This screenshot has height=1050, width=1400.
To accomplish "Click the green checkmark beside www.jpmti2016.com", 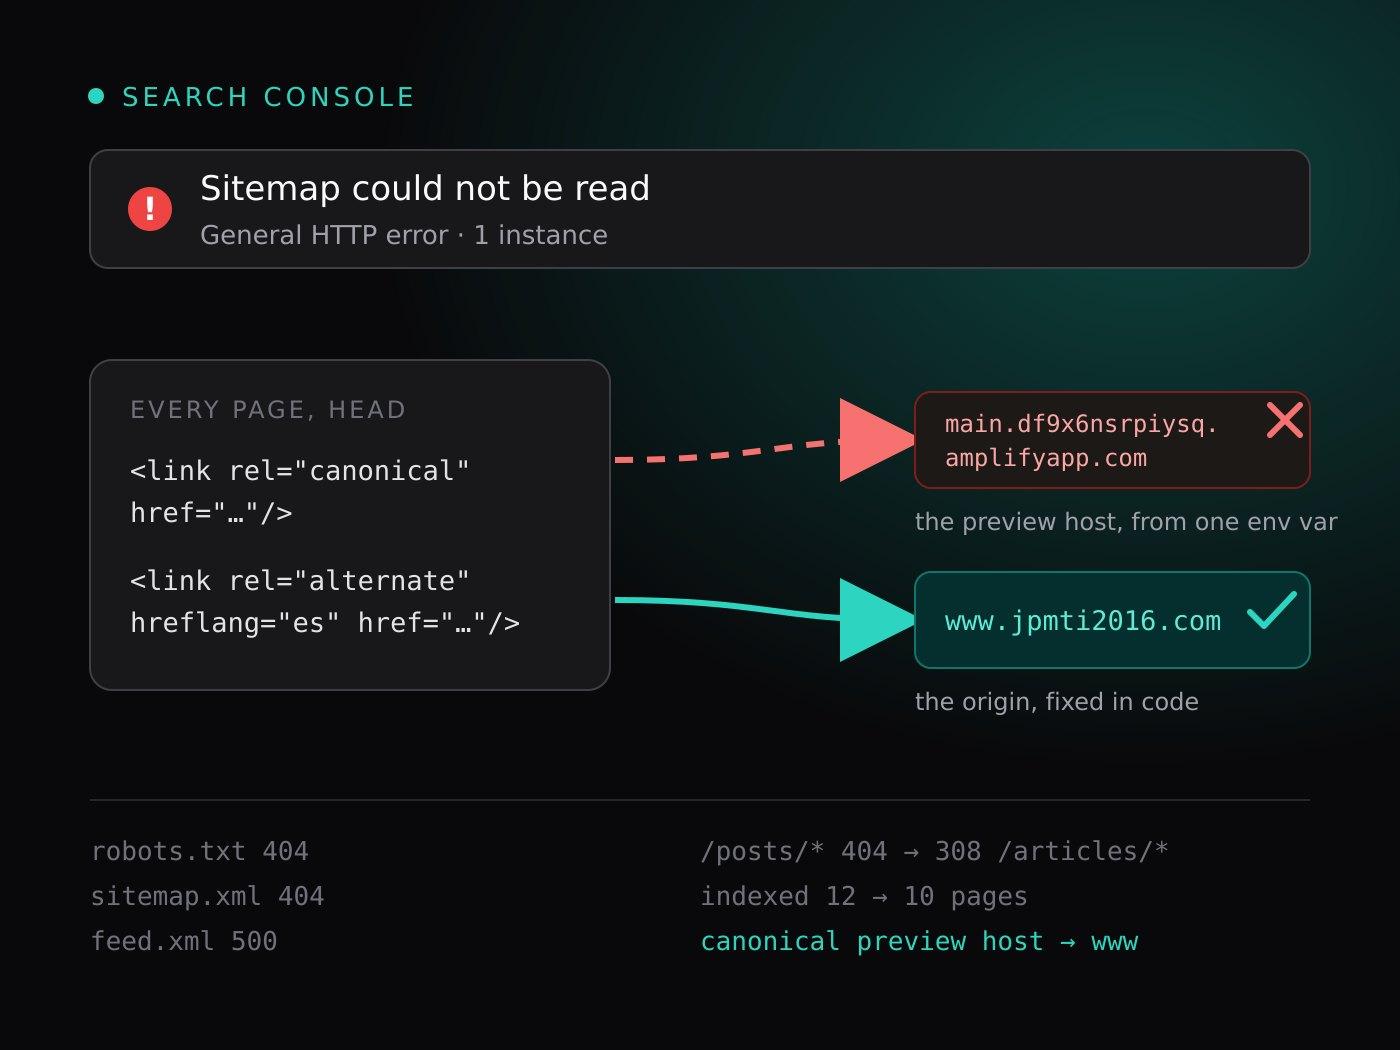I will [1272, 609].
